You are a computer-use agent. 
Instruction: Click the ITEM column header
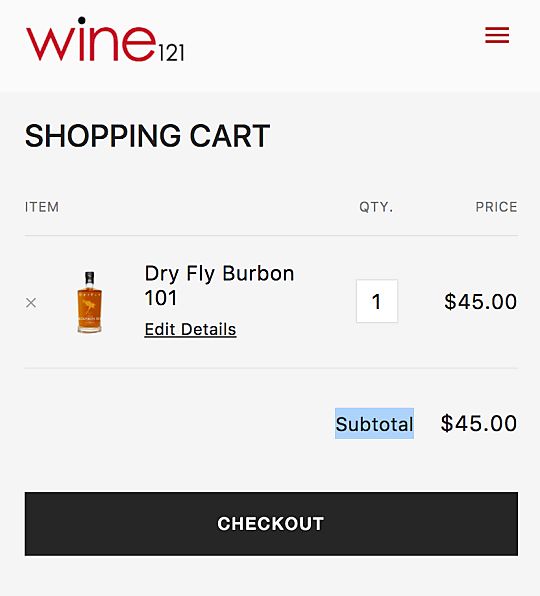click(x=42, y=207)
